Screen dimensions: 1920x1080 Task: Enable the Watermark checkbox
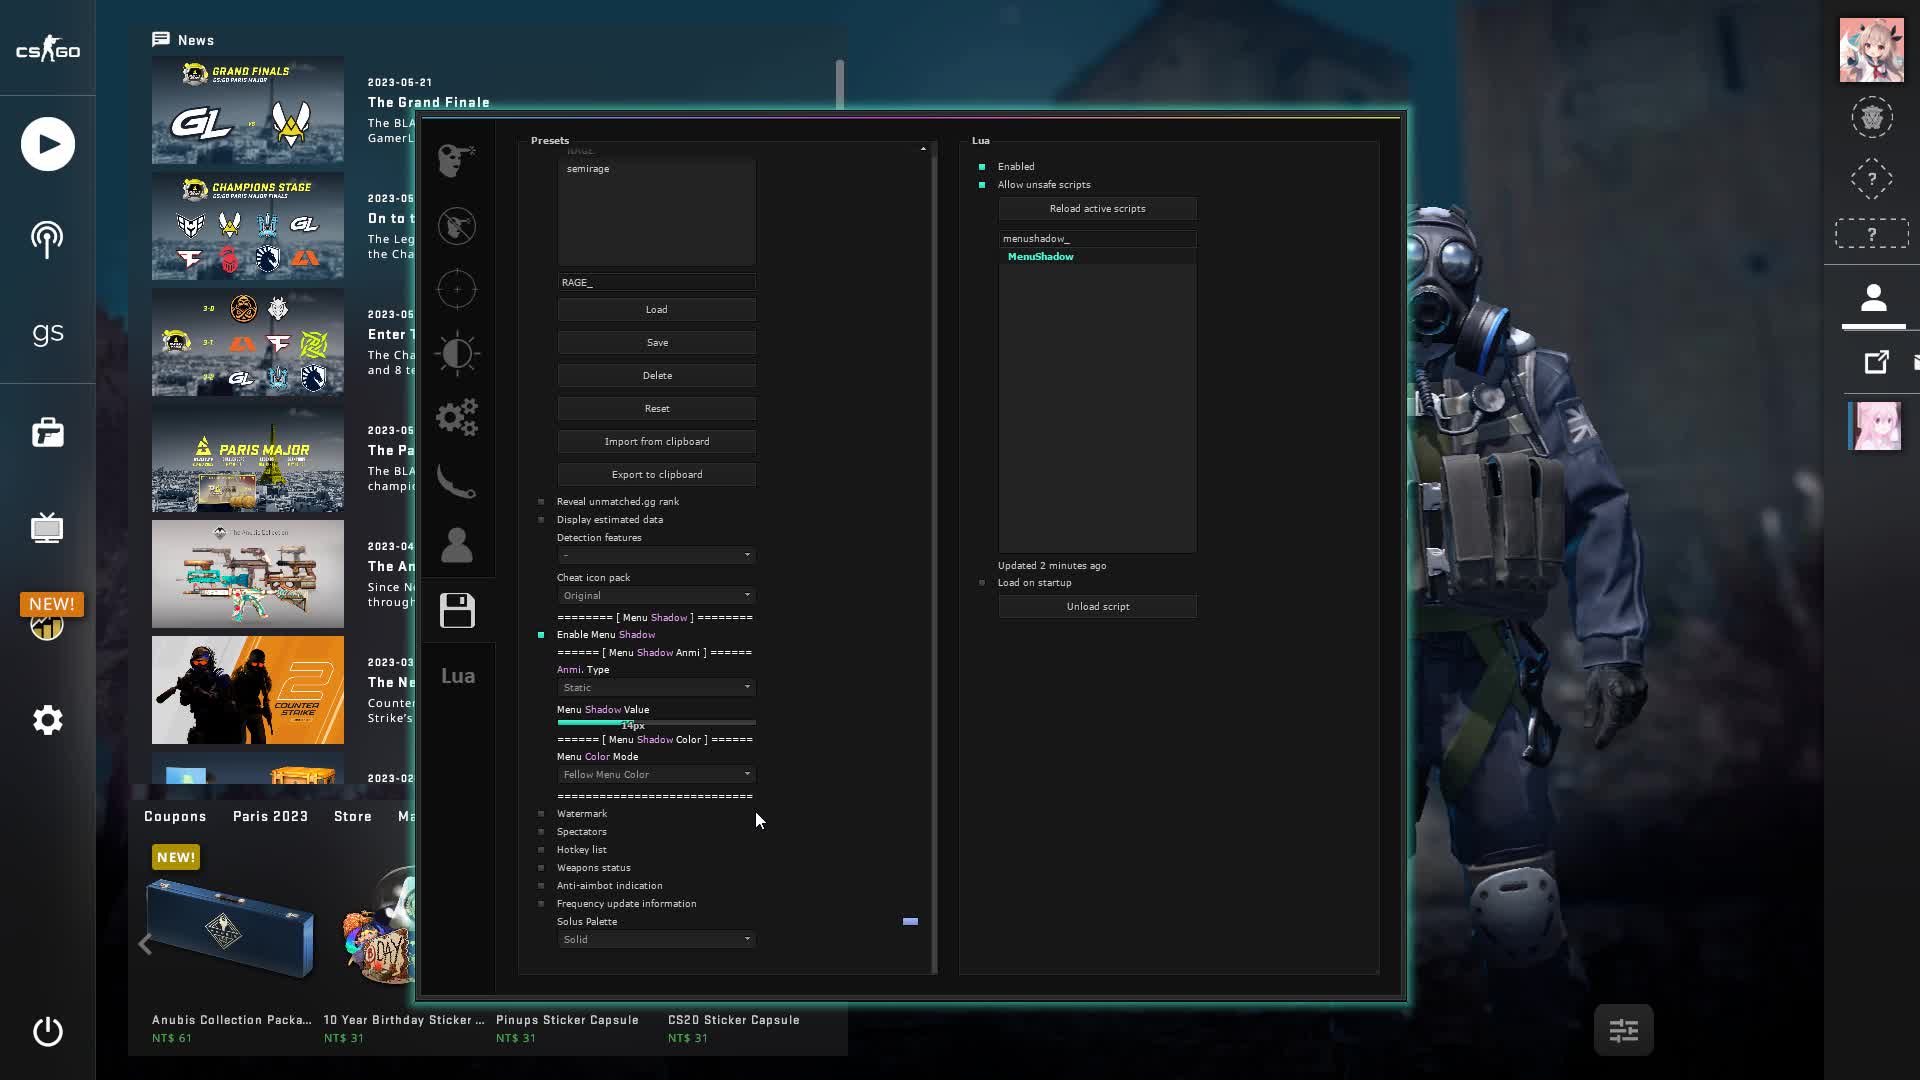point(542,813)
